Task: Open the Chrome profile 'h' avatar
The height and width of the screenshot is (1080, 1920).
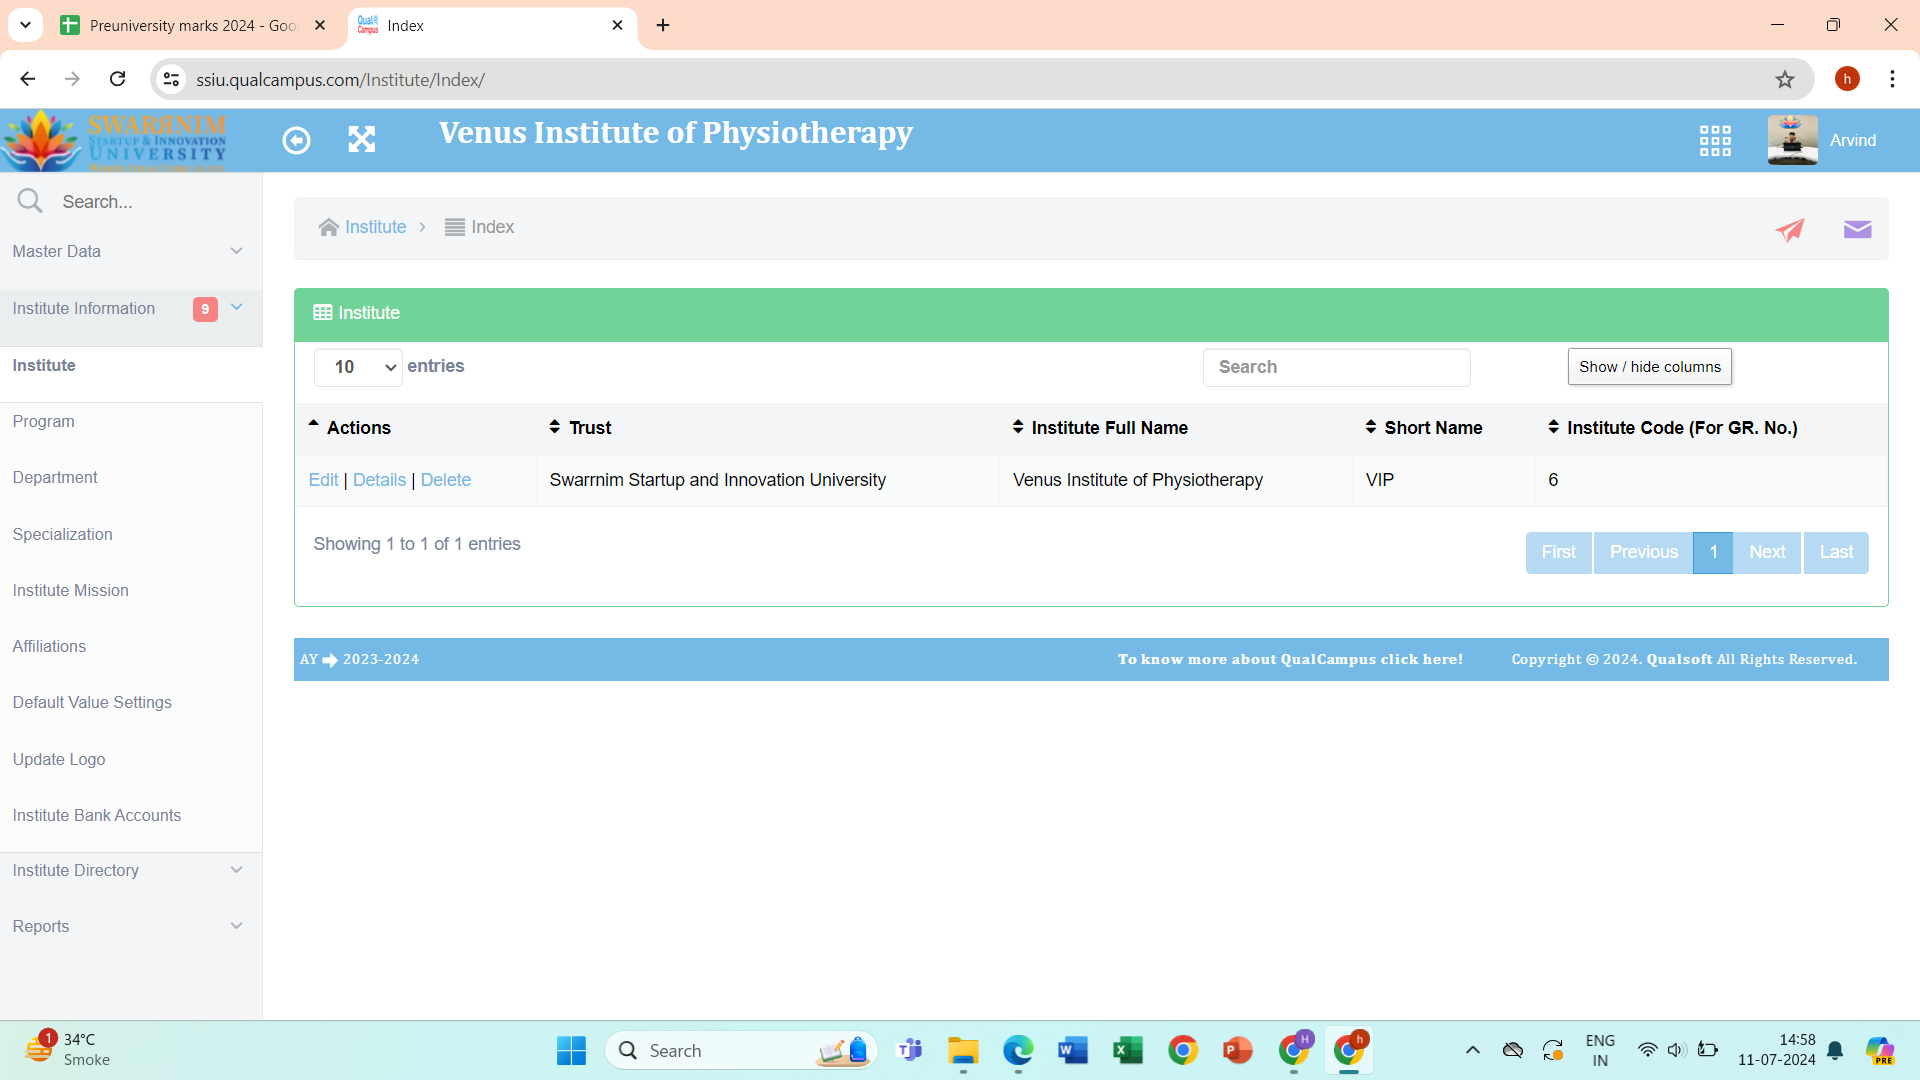Action: 1847,79
